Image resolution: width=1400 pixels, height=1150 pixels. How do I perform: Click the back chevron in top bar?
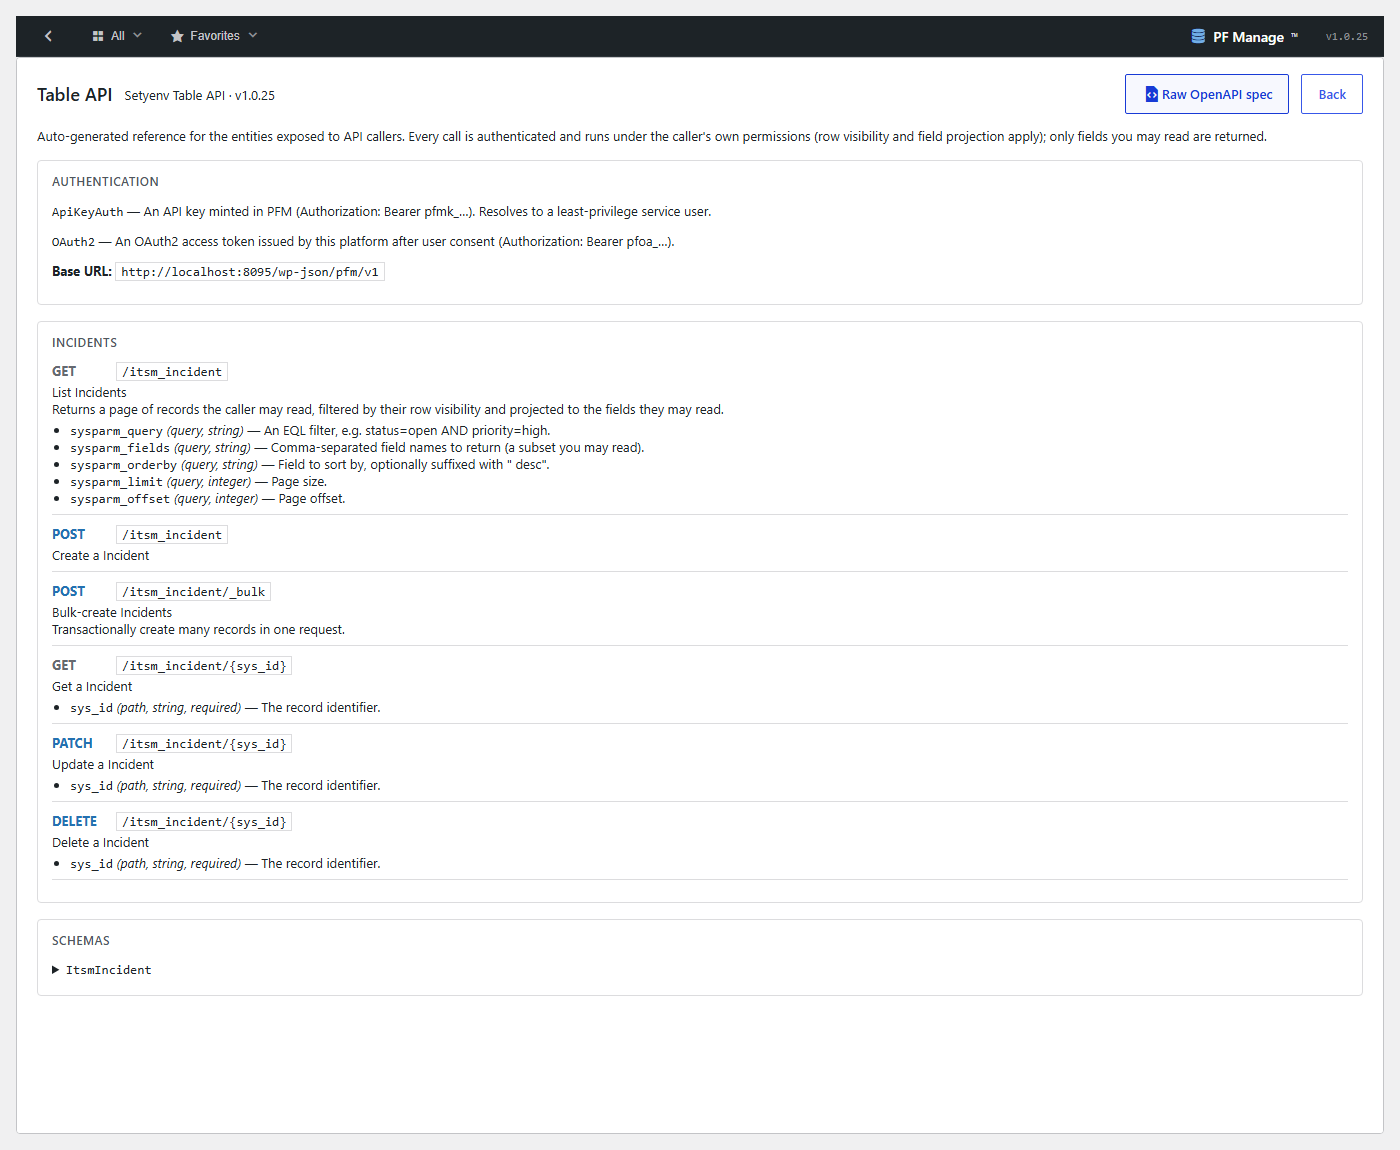tap(48, 36)
